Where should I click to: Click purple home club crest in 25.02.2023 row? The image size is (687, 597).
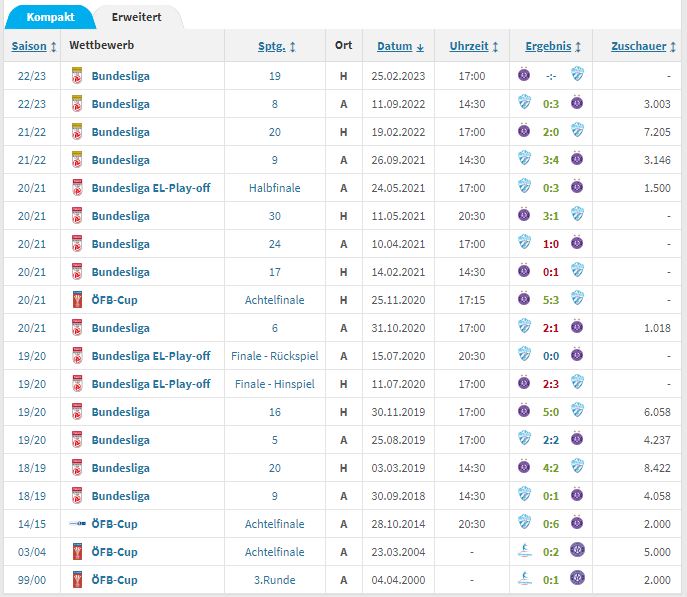pyautogui.click(x=524, y=74)
